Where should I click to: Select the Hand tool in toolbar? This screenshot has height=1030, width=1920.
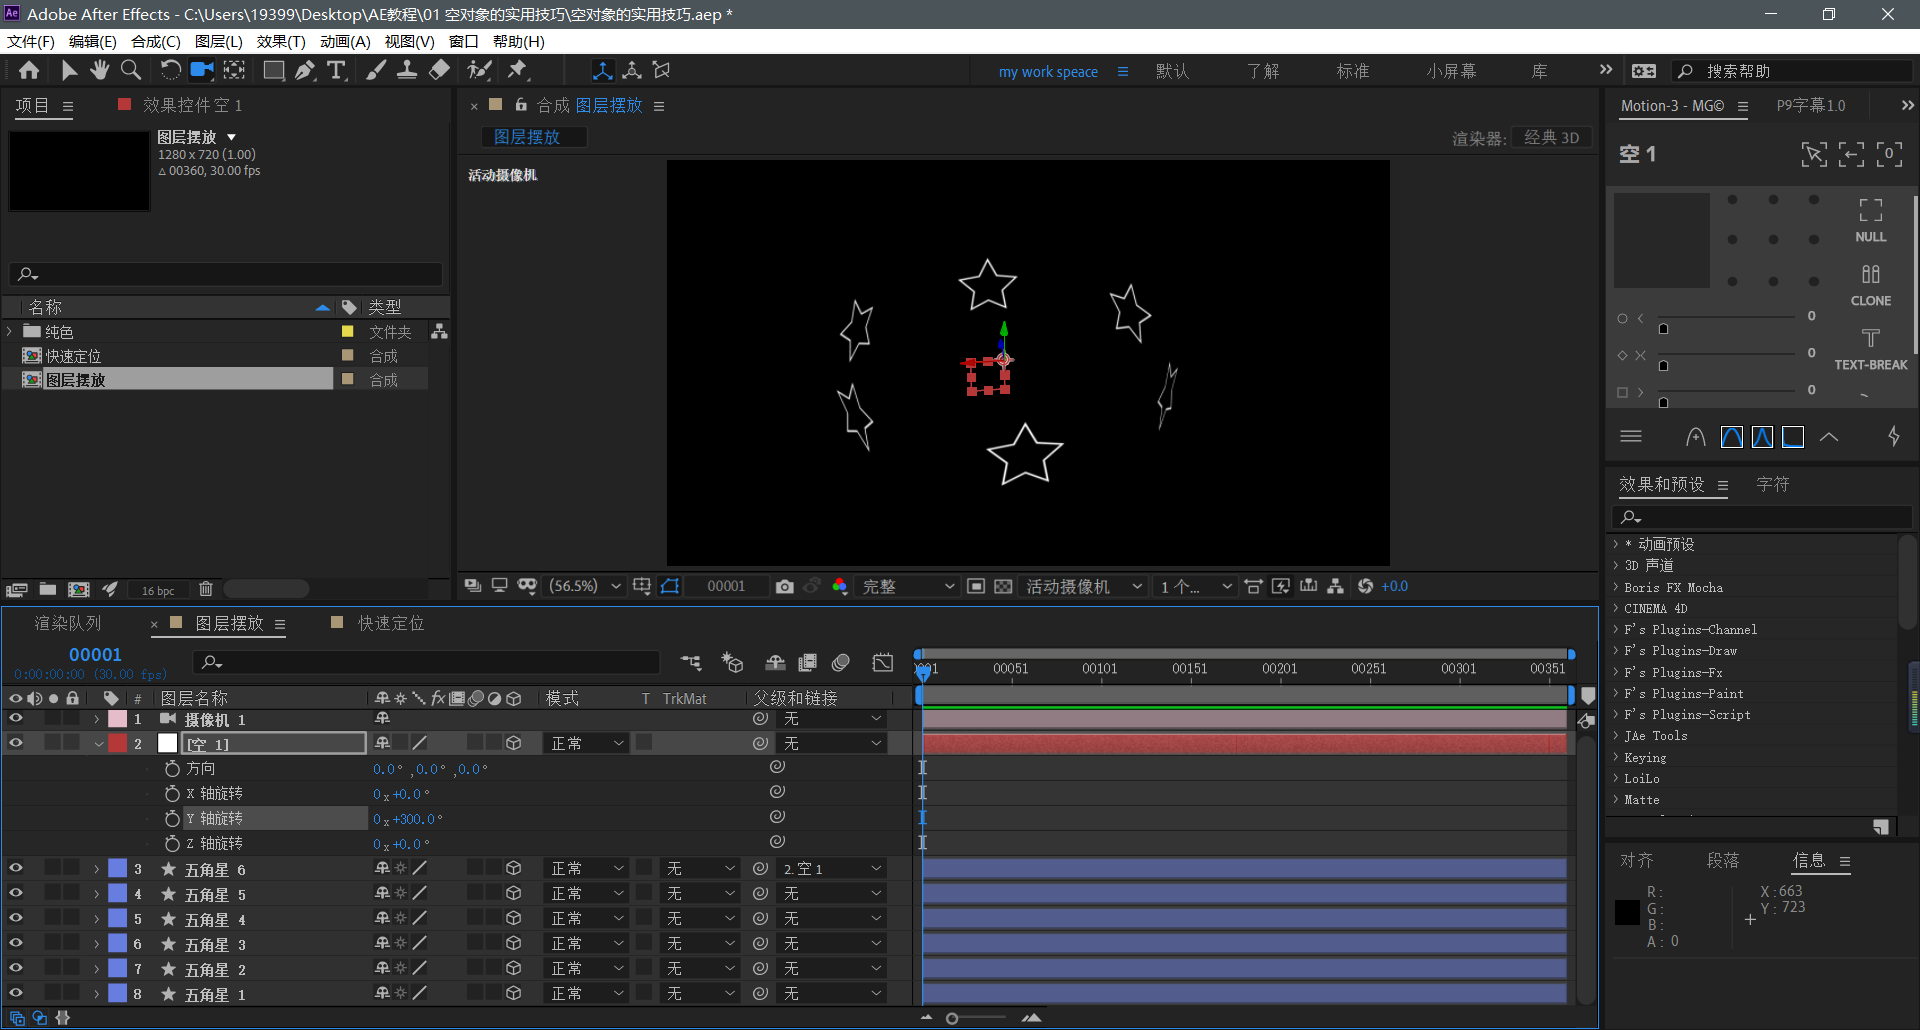[x=99, y=70]
